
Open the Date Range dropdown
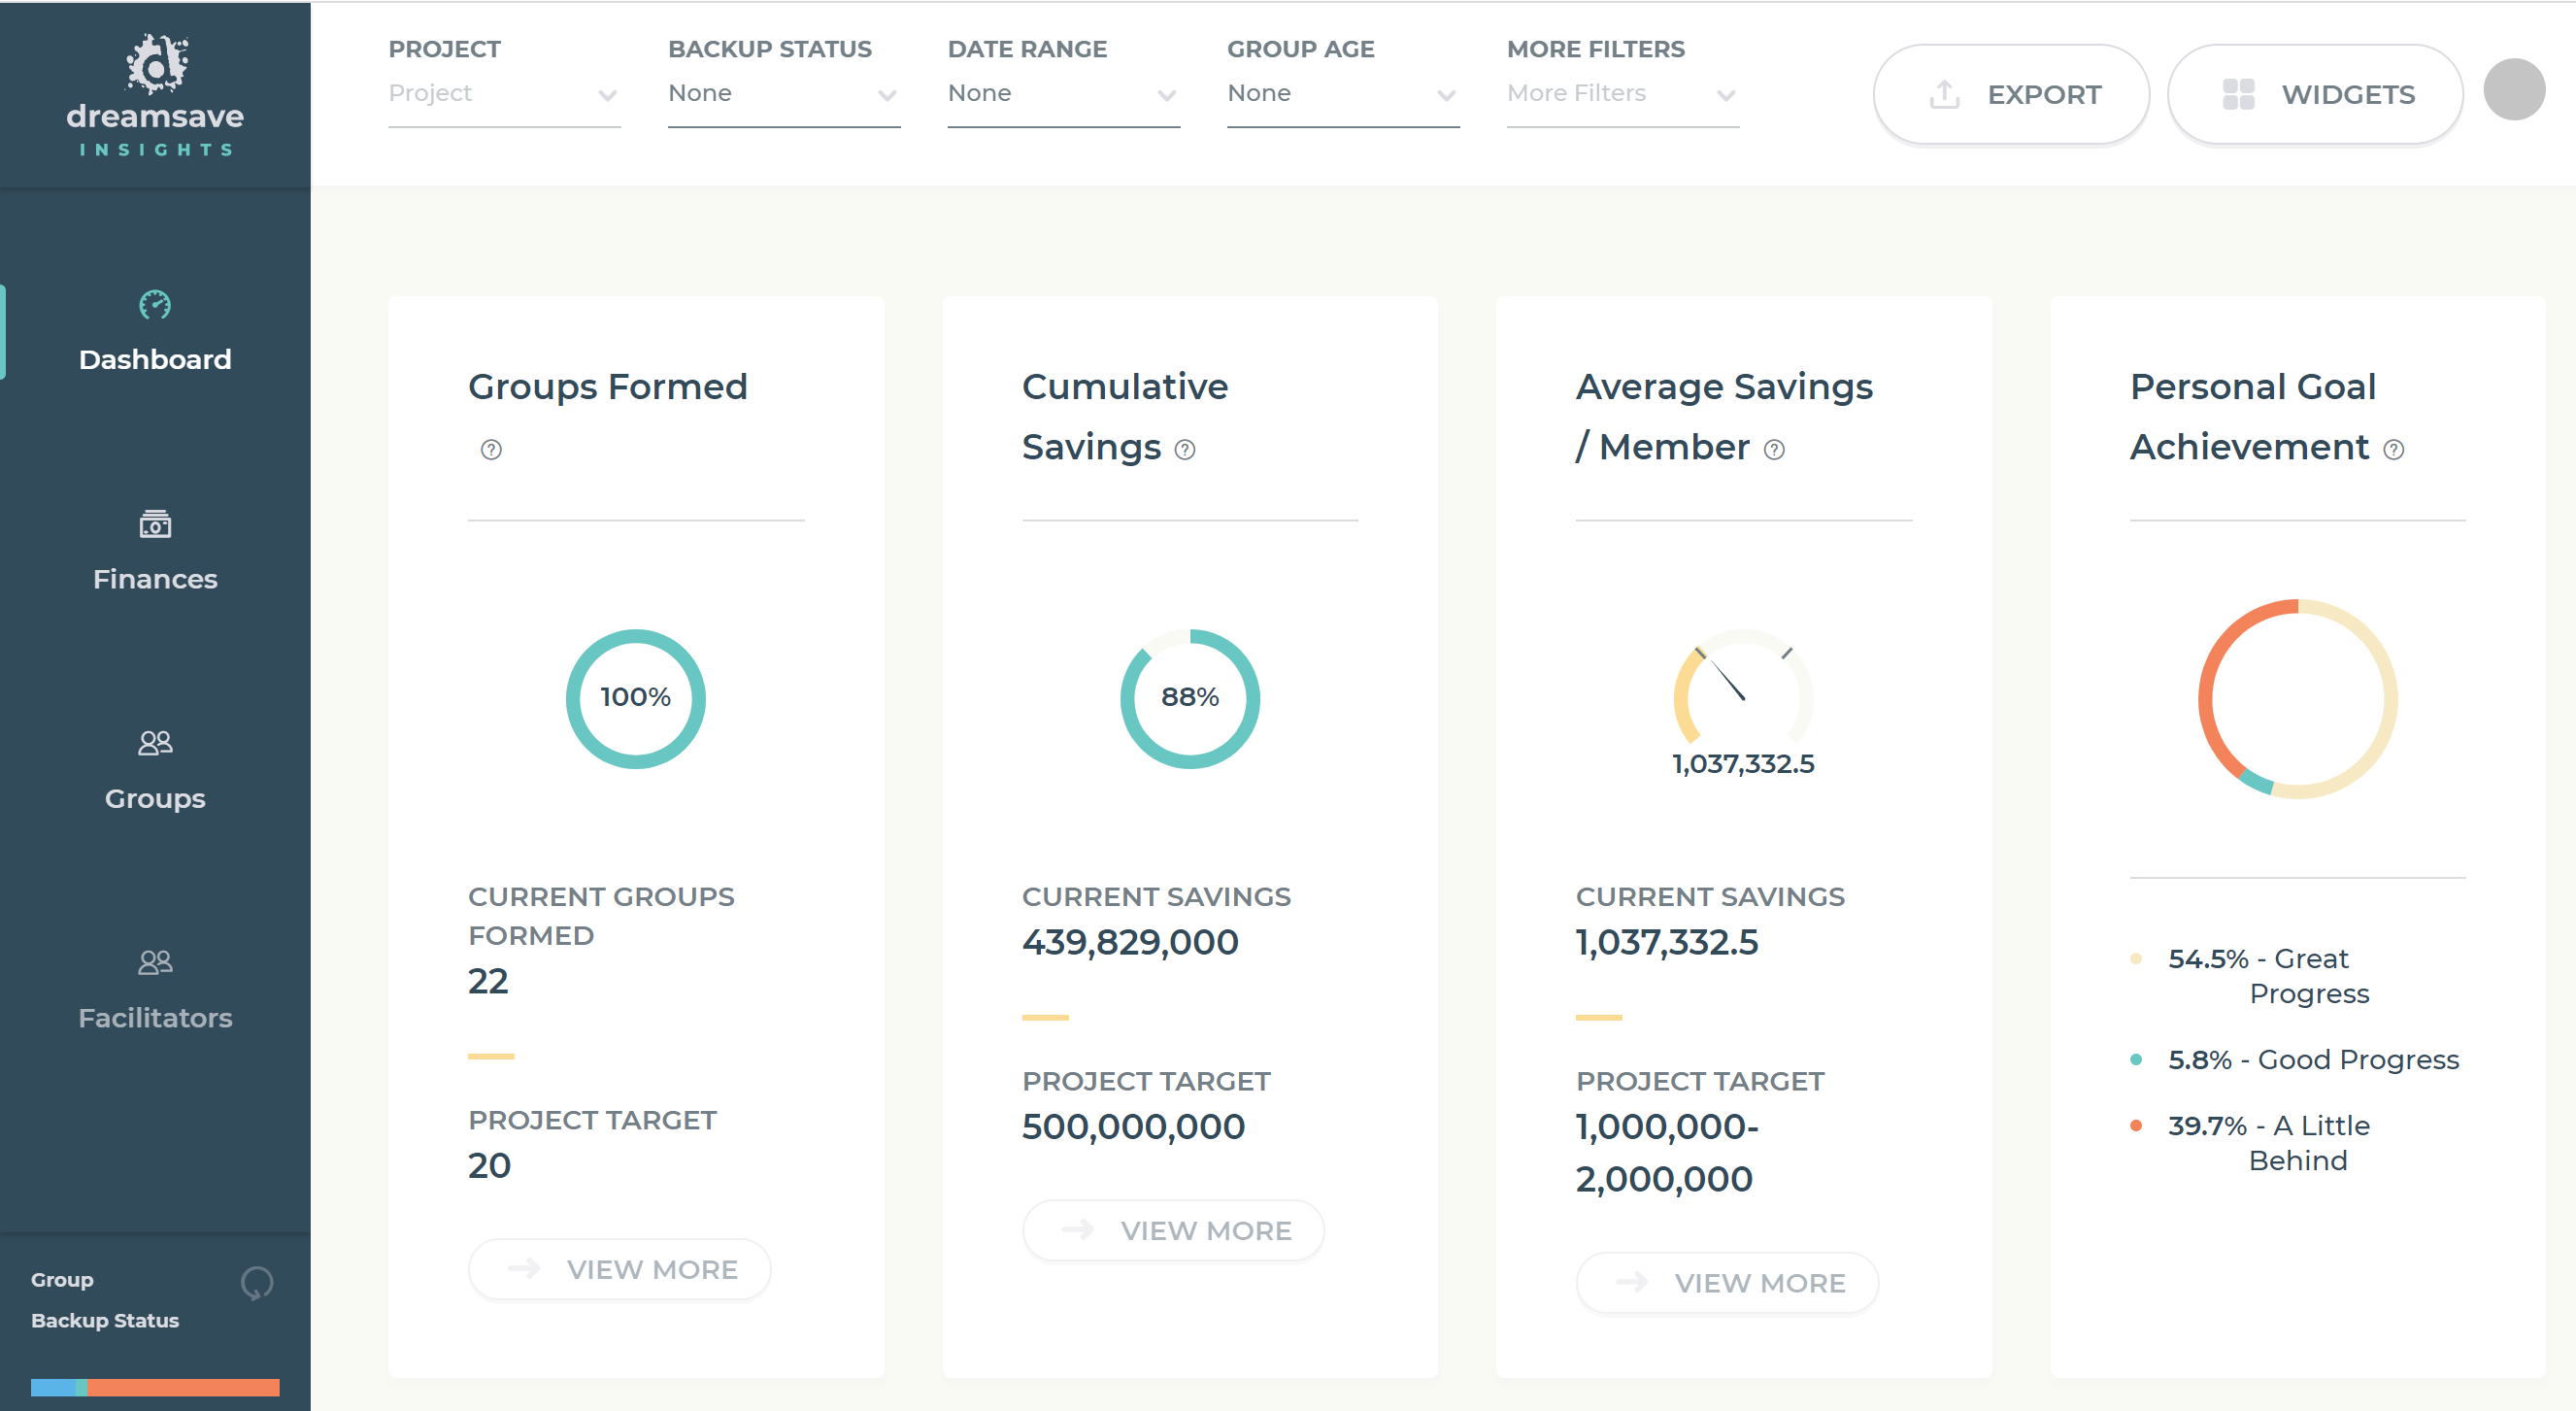(1063, 94)
